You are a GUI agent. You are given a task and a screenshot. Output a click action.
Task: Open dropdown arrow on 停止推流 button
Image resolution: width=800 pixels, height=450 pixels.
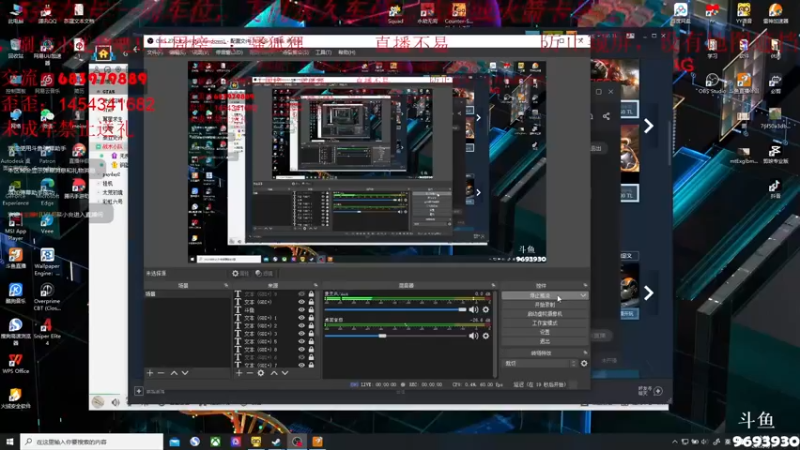[x=583, y=295]
